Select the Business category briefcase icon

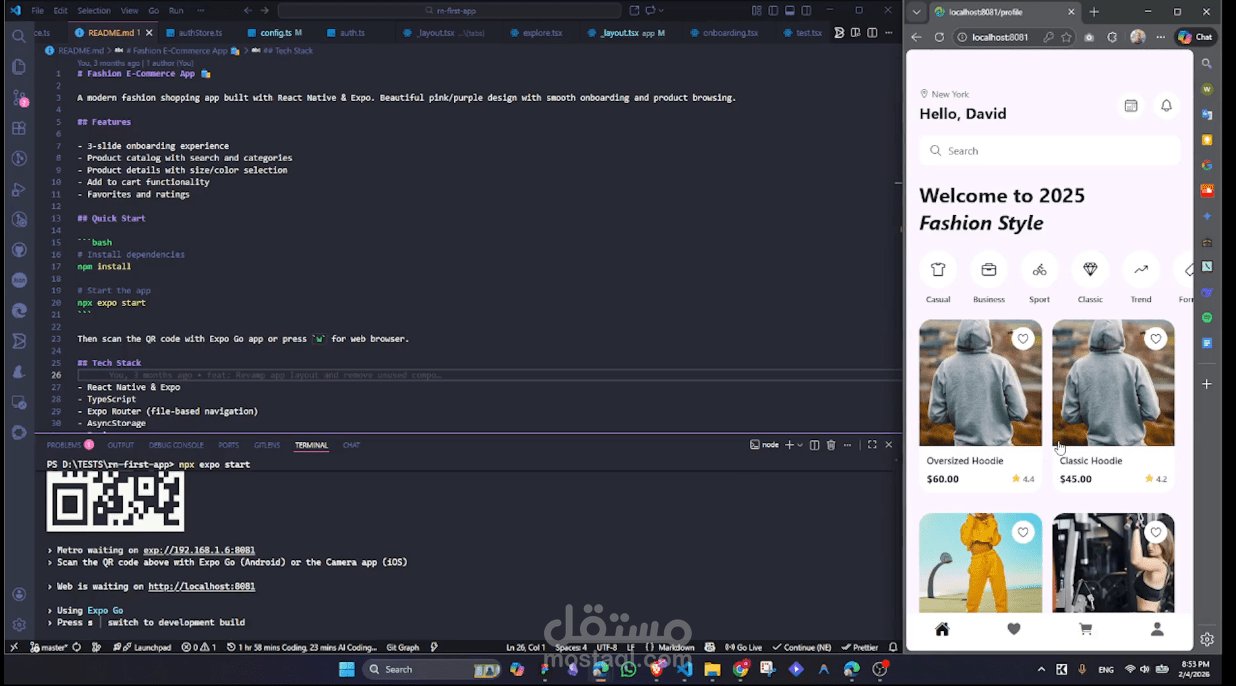coord(989,270)
